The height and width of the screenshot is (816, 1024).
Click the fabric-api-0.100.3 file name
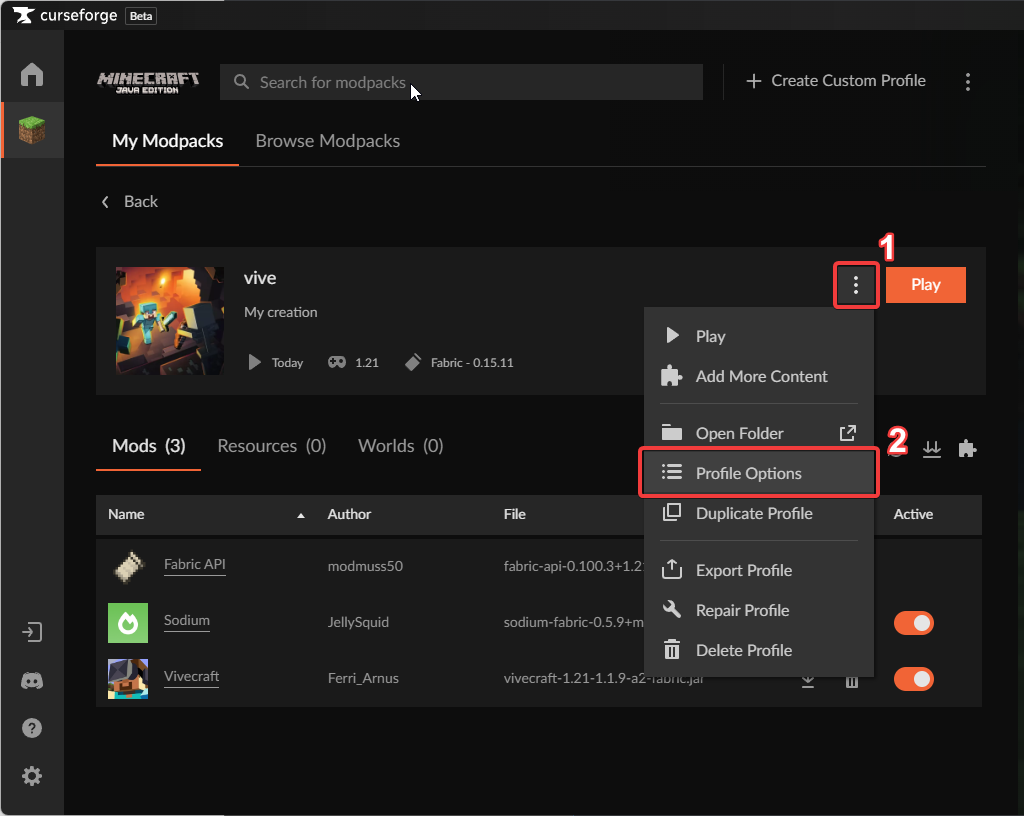pyautogui.click(x=573, y=567)
